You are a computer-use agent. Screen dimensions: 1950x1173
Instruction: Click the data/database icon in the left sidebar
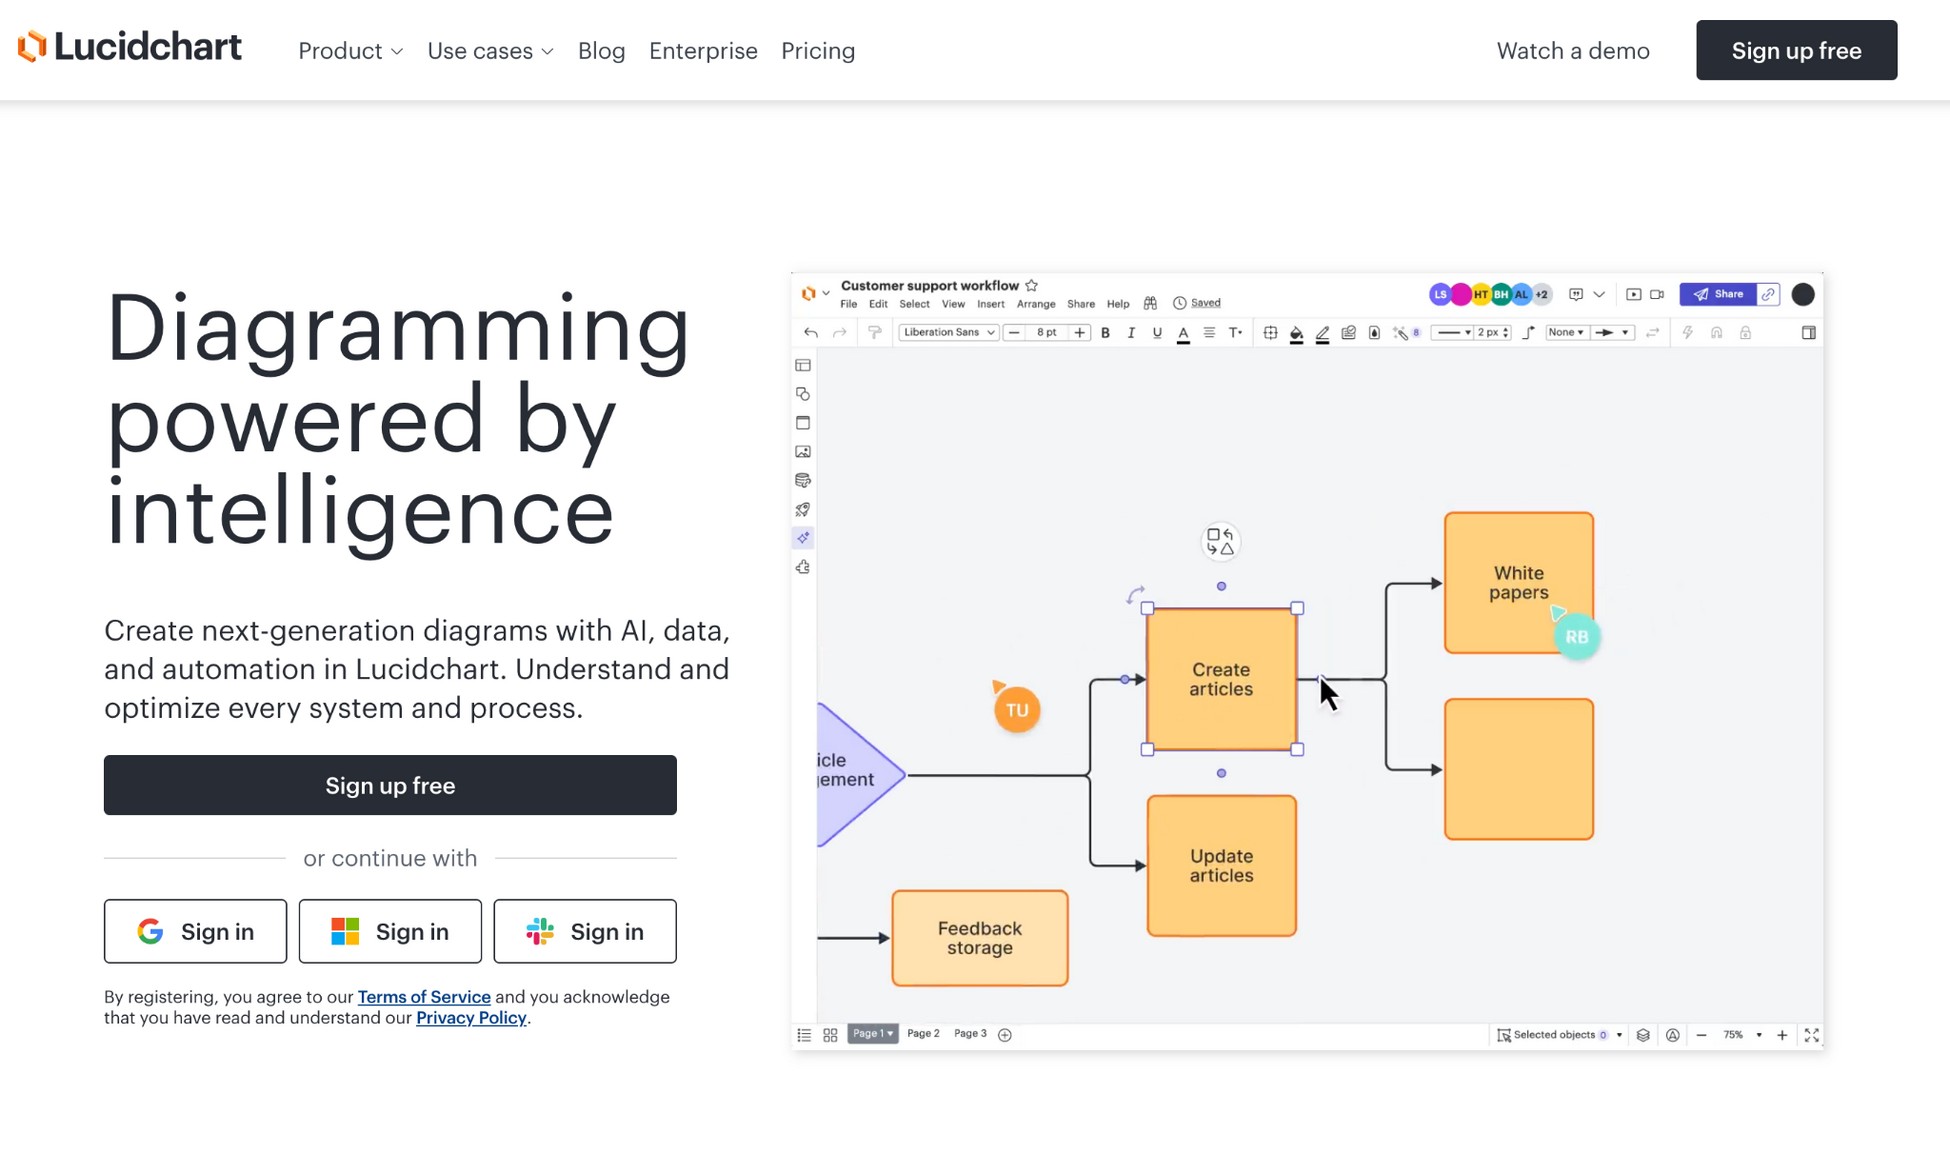point(802,480)
